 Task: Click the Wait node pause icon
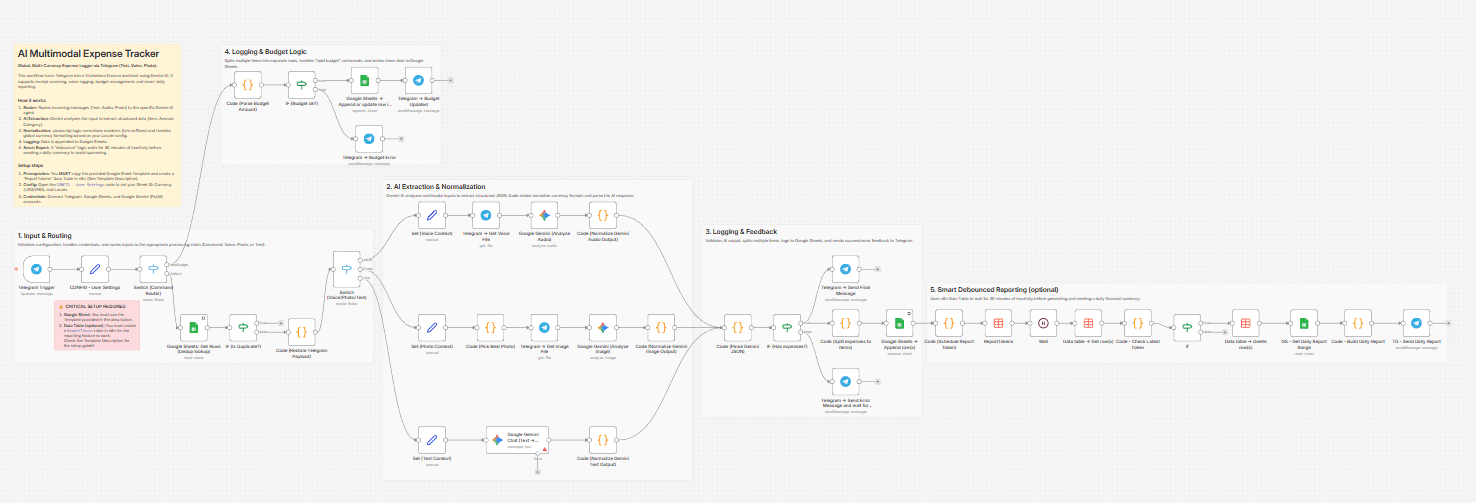(1043, 324)
